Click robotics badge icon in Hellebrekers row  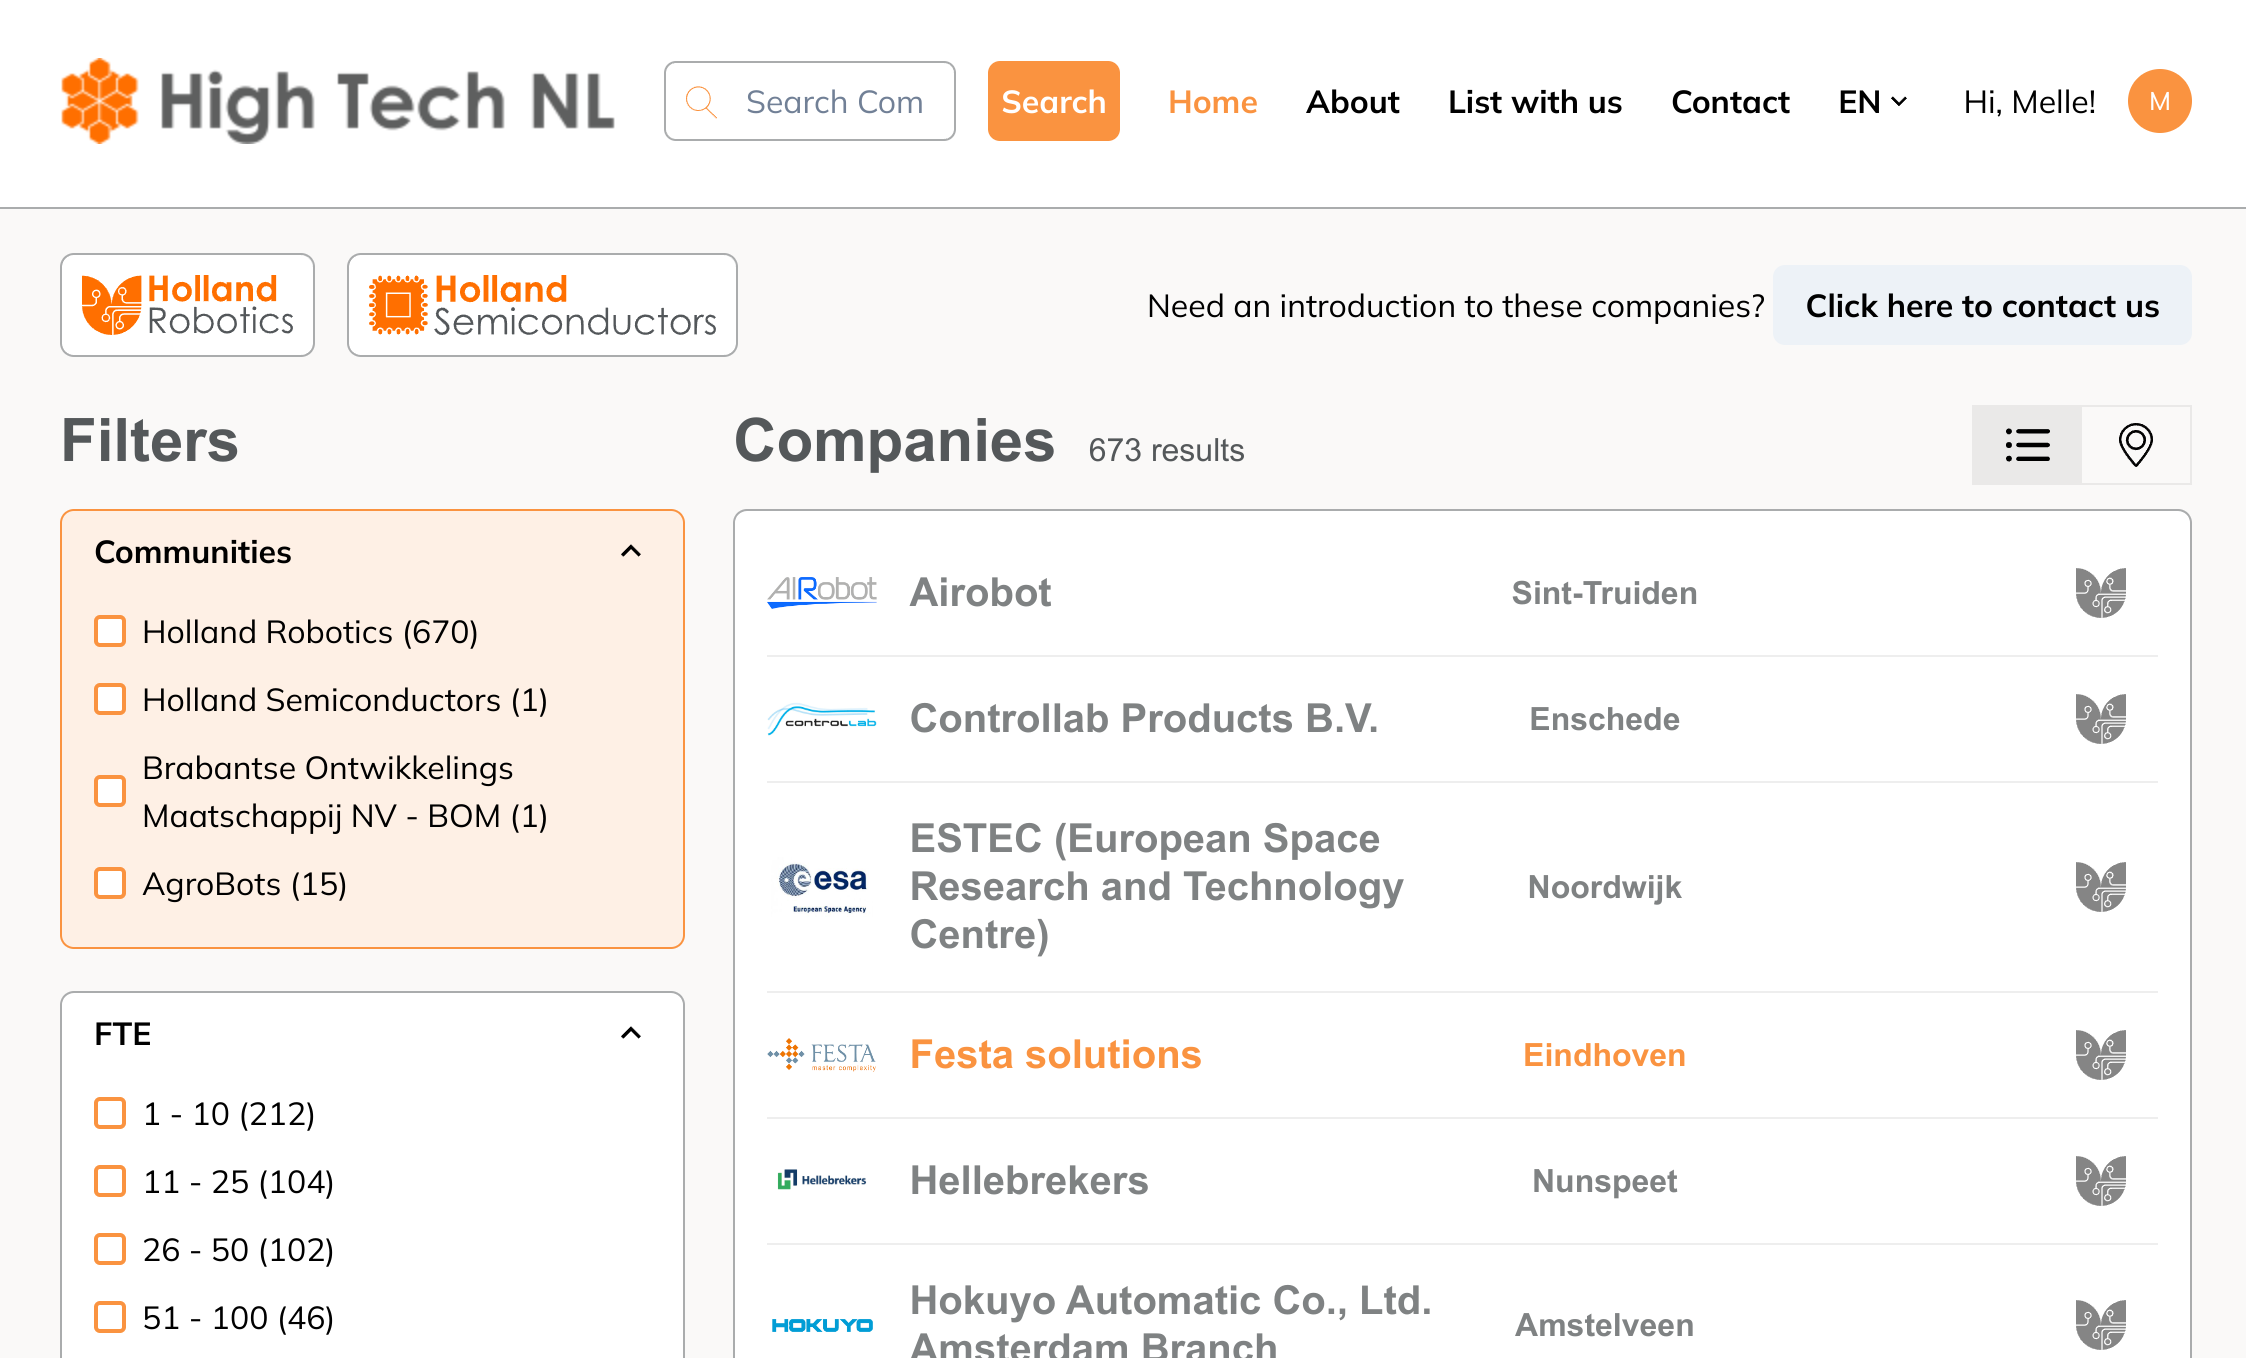point(2100,1181)
